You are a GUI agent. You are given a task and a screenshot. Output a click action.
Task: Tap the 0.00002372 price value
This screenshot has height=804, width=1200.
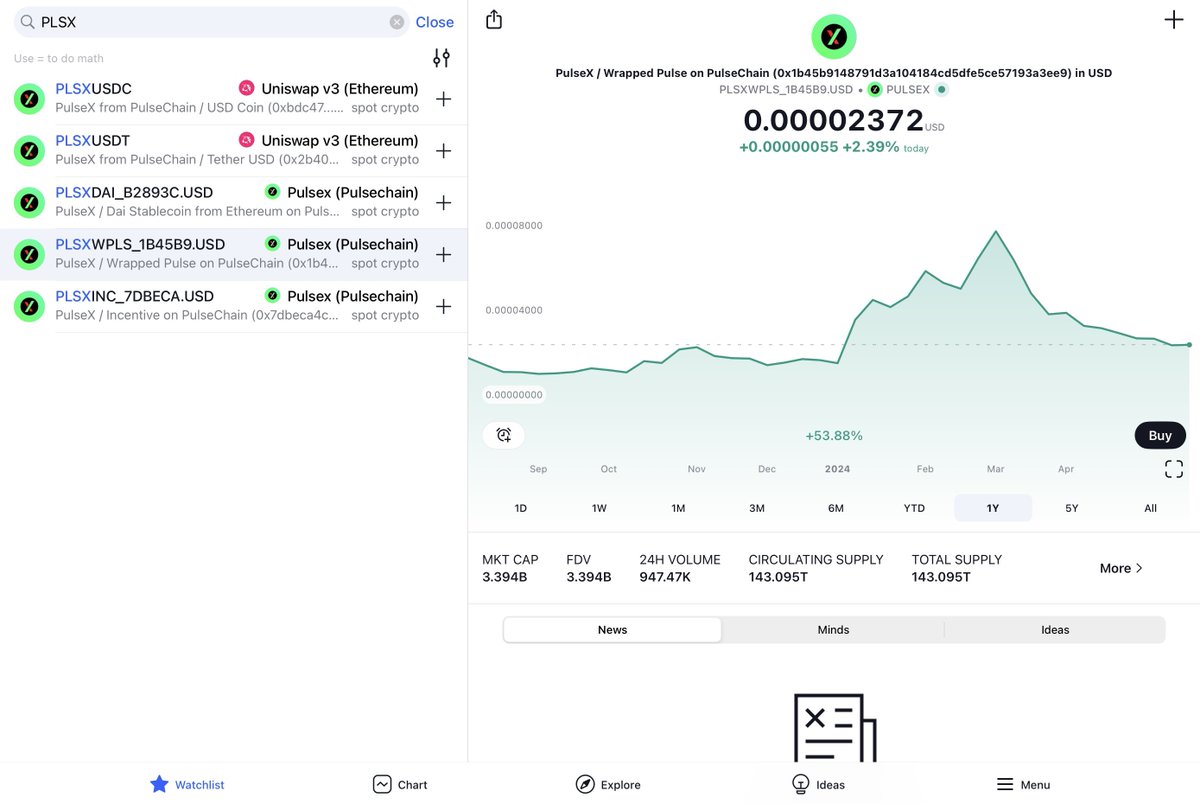[833, 121]
